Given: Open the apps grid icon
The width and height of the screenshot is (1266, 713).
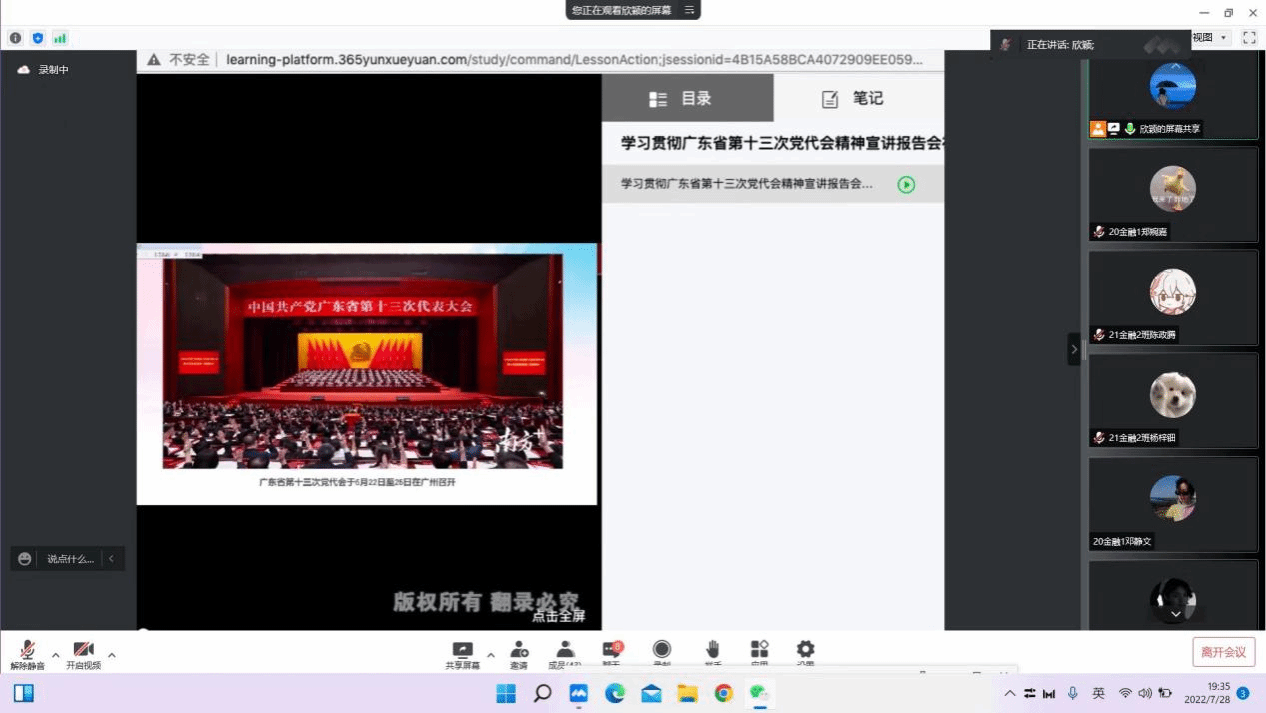Looking at the screenshot, I should click(759, 651).
